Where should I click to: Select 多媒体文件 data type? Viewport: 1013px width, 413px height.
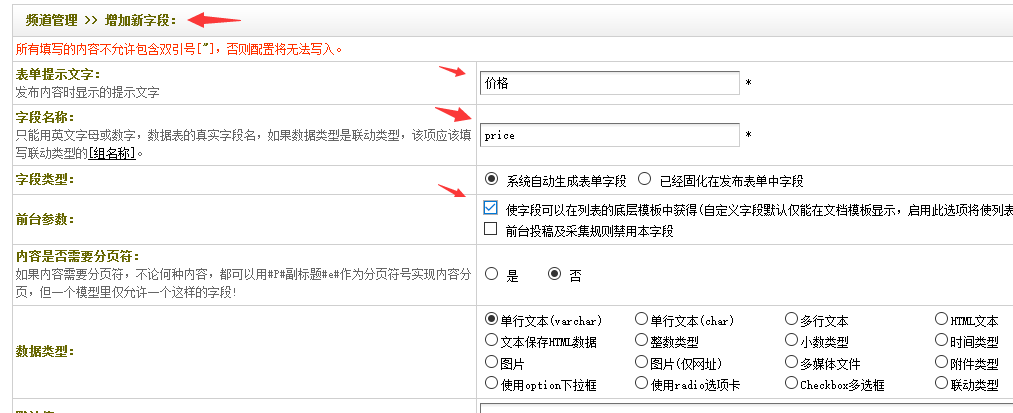[x=791, y=363]
